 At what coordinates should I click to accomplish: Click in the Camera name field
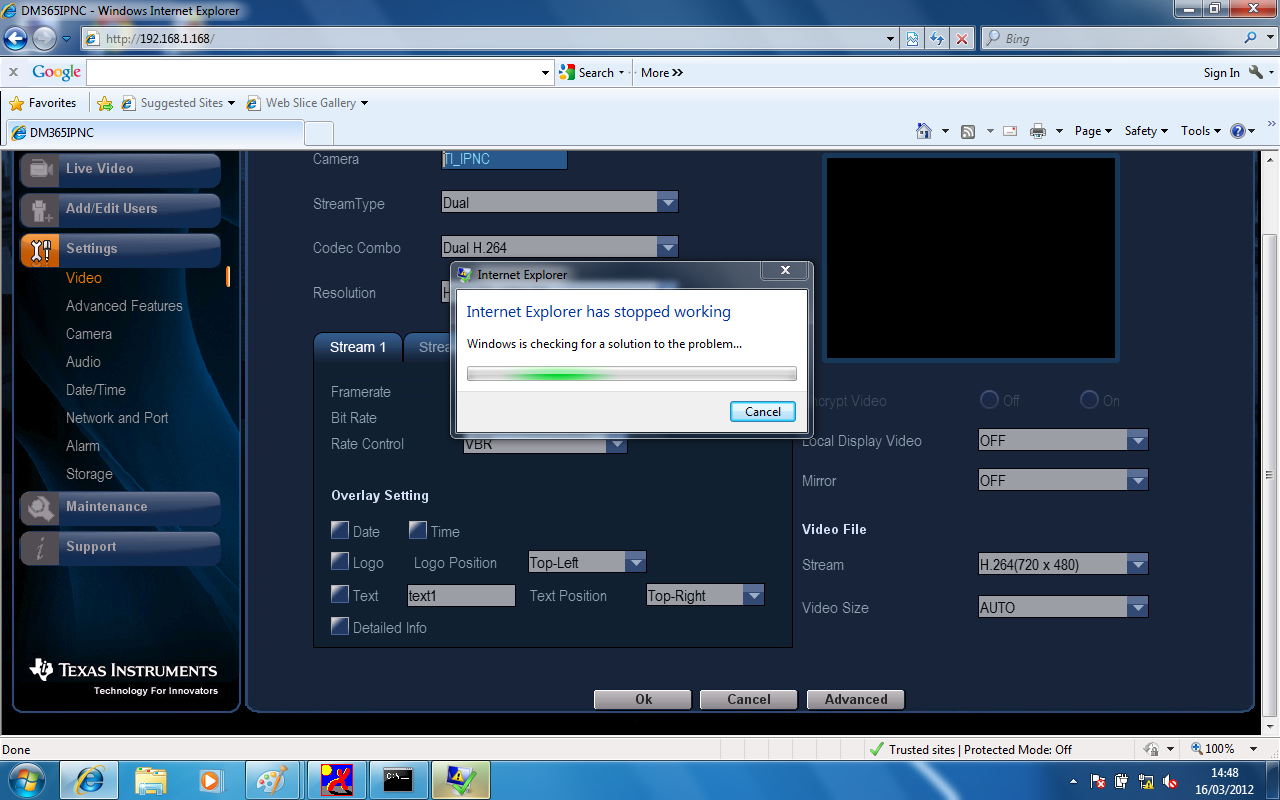tap(505, 159)
